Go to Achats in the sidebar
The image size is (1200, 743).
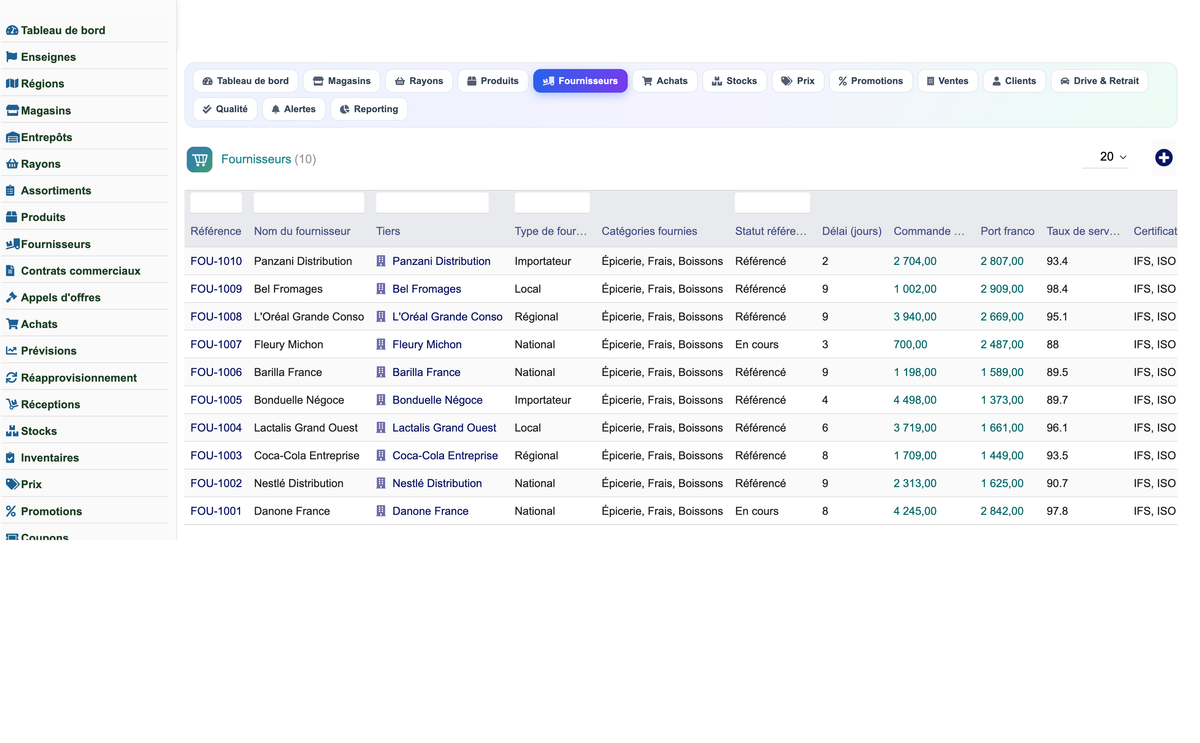click(39, 324)
